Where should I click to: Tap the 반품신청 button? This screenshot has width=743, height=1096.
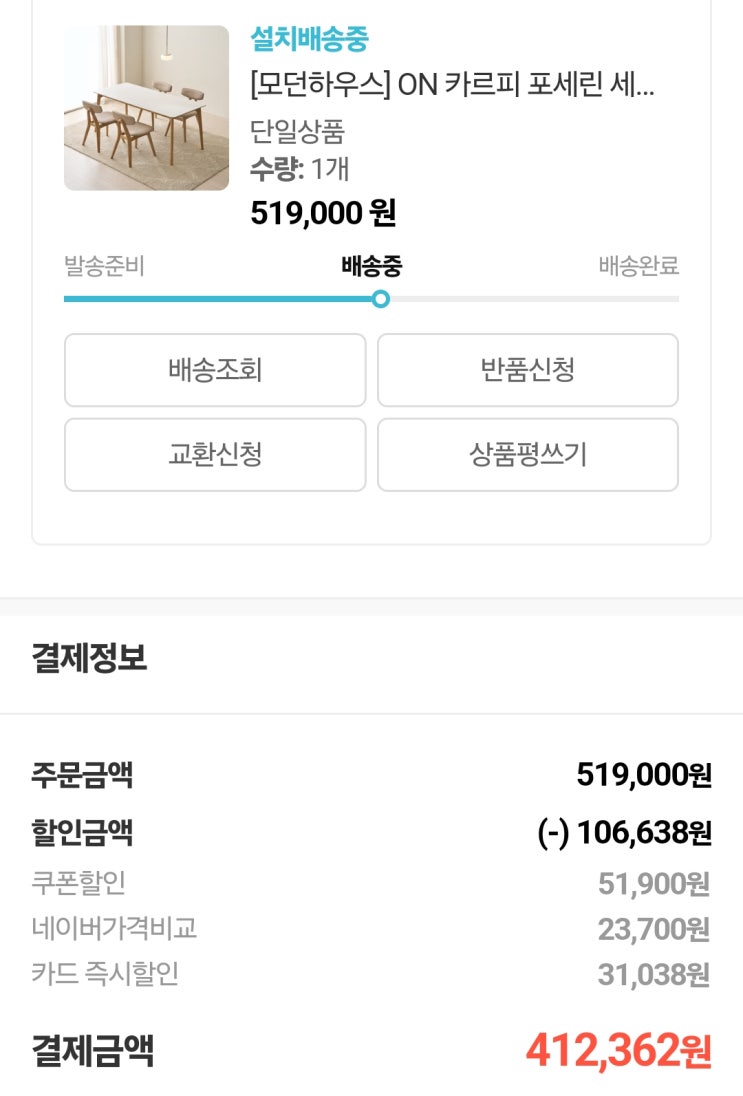(527, 370)
